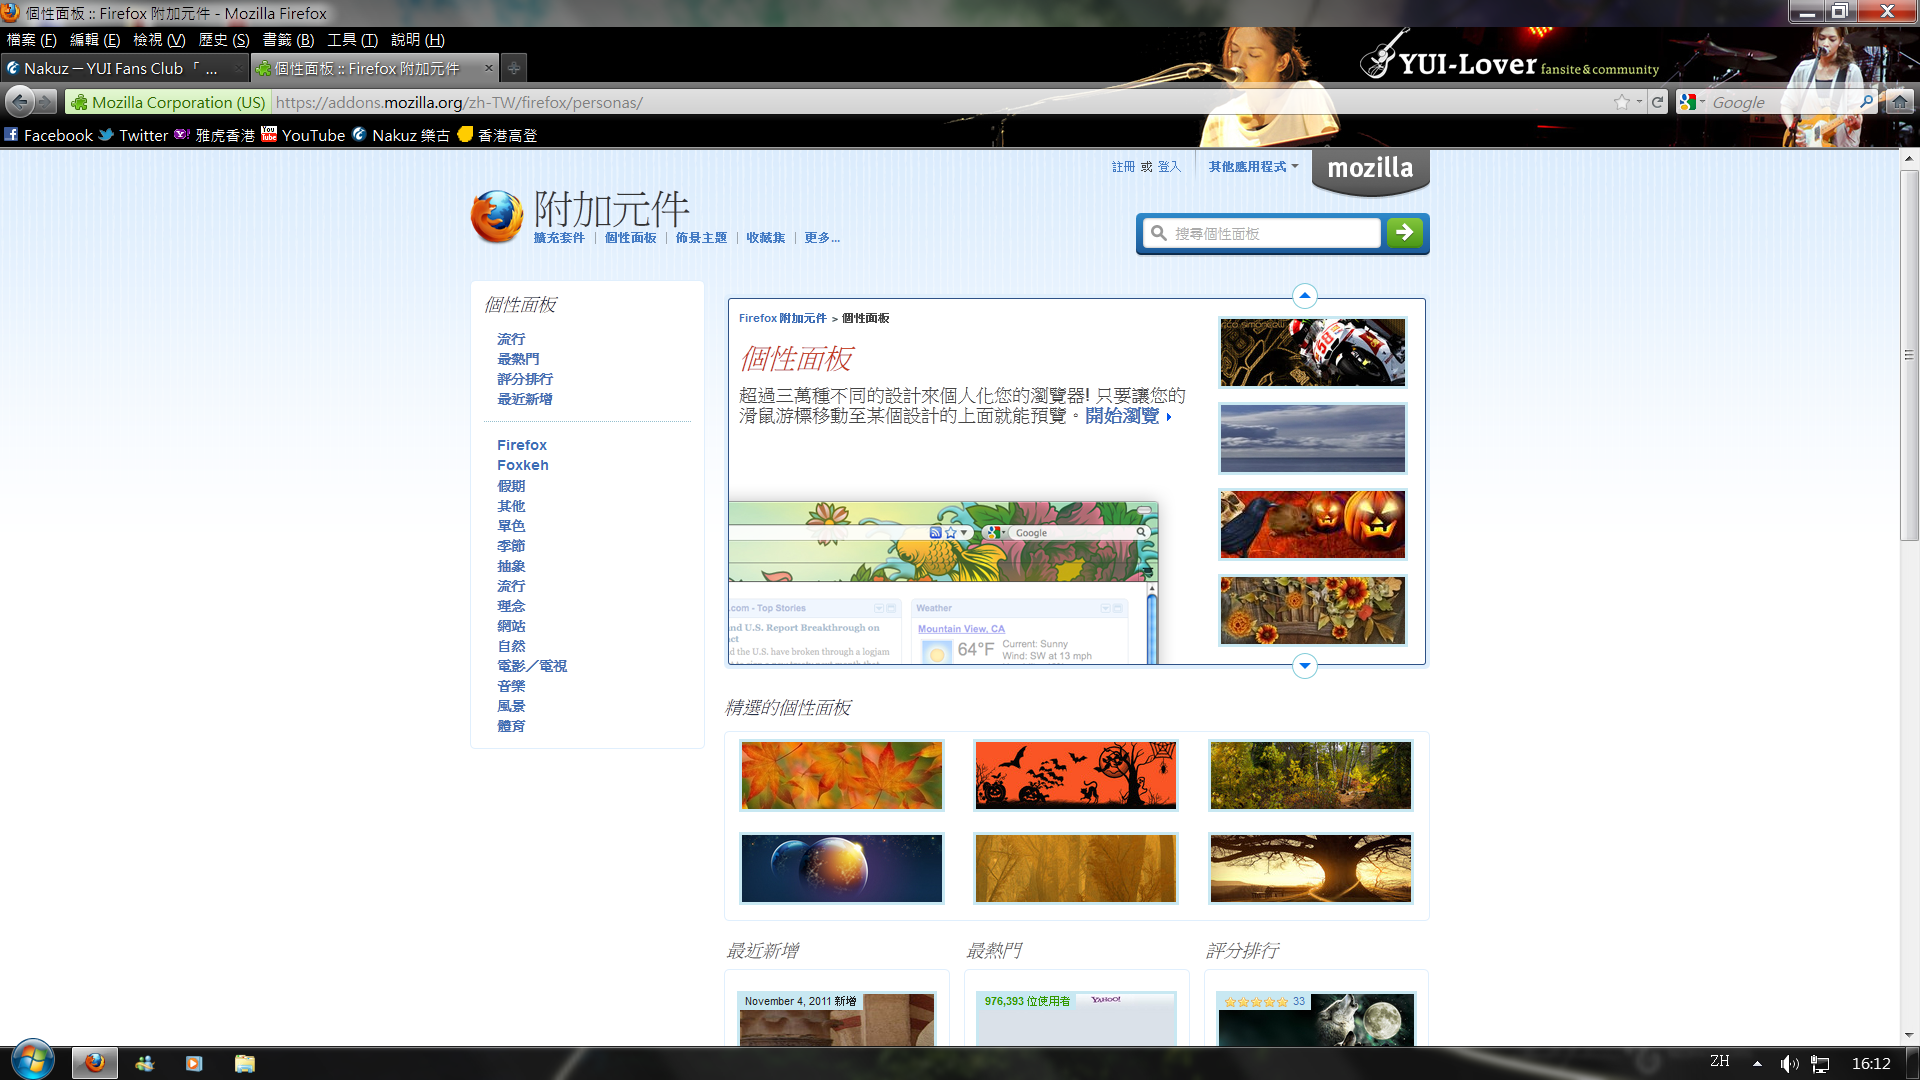Viewport: 1920px width, 1080px height.
Task: Click the browser back arrow button
Action: pos(19,102)
